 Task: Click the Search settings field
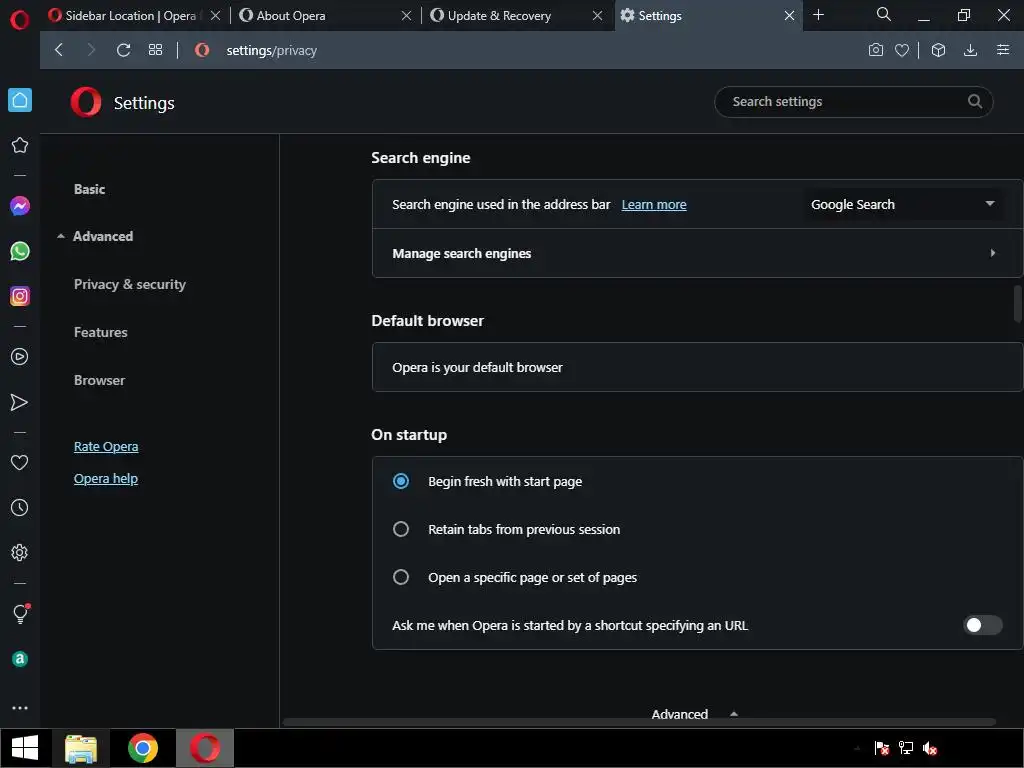point(854,101)
